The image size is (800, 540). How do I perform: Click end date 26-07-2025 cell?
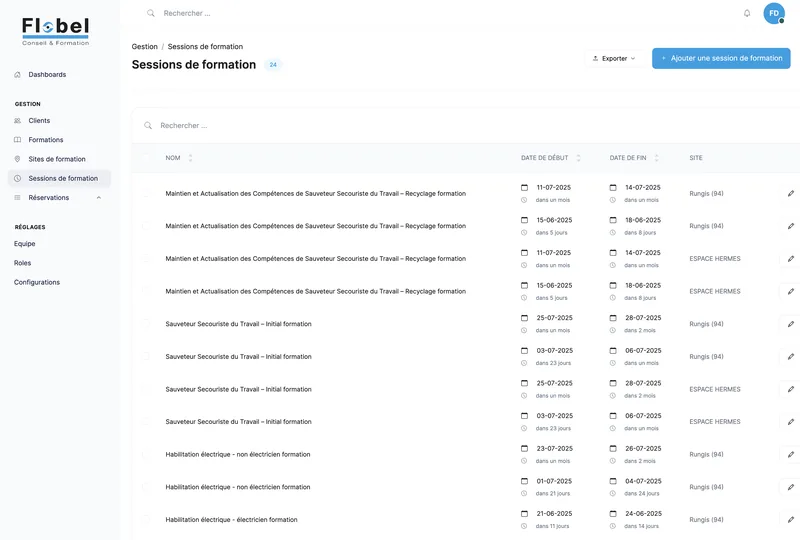pos(643,449)
